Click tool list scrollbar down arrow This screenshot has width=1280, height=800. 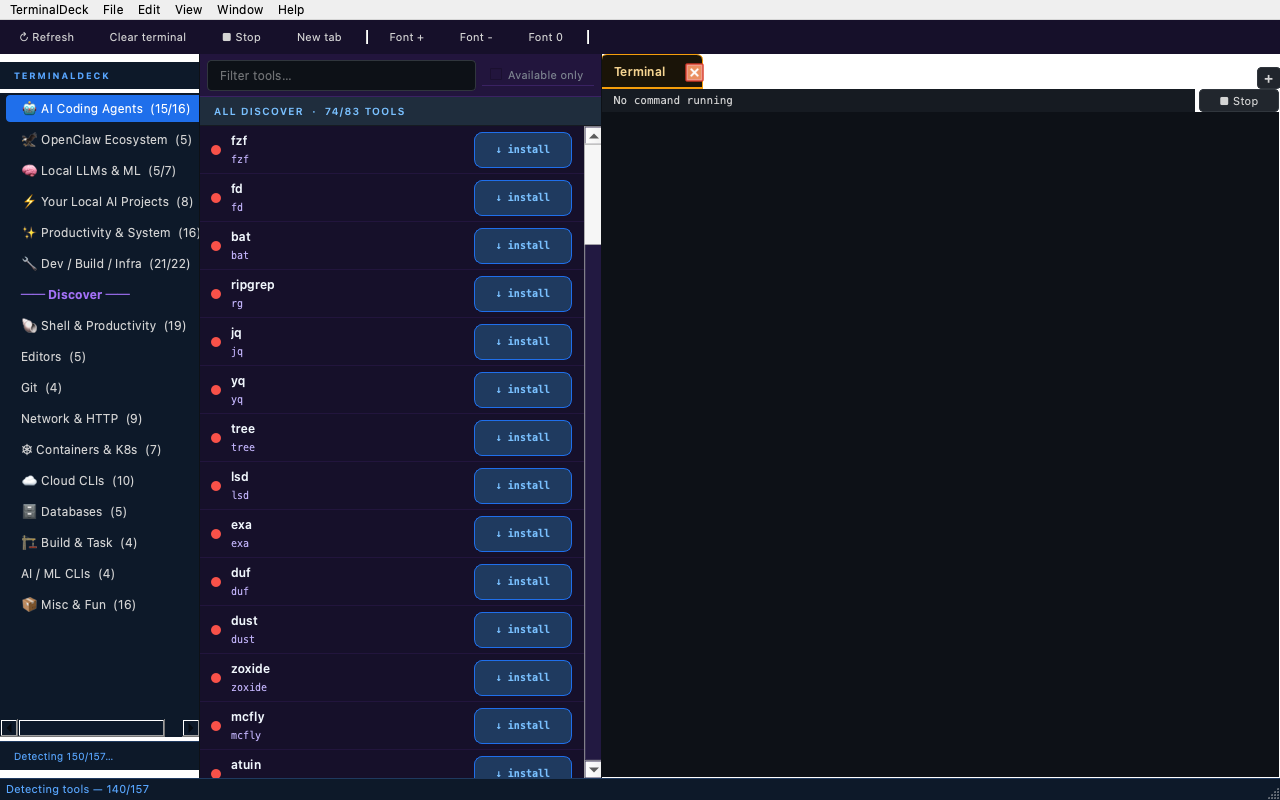(x=593, y=769)
